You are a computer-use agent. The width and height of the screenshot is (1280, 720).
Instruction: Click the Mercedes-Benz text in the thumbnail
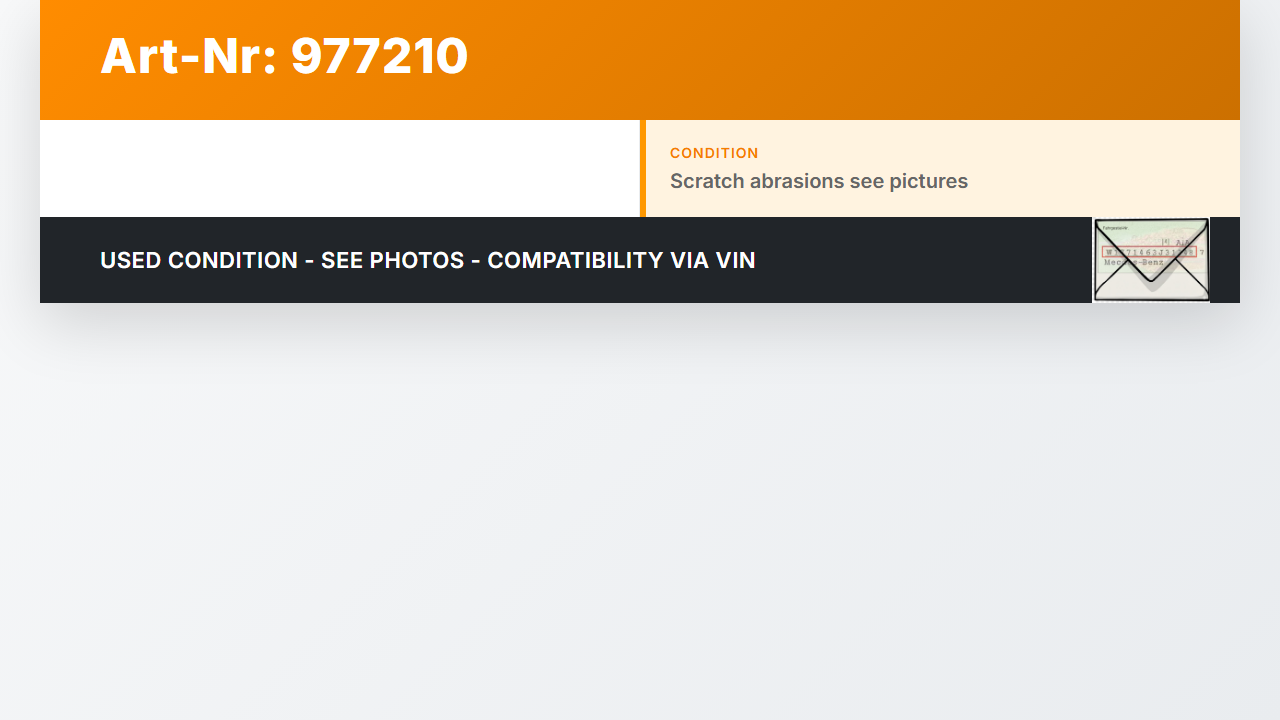[1134, 263]
